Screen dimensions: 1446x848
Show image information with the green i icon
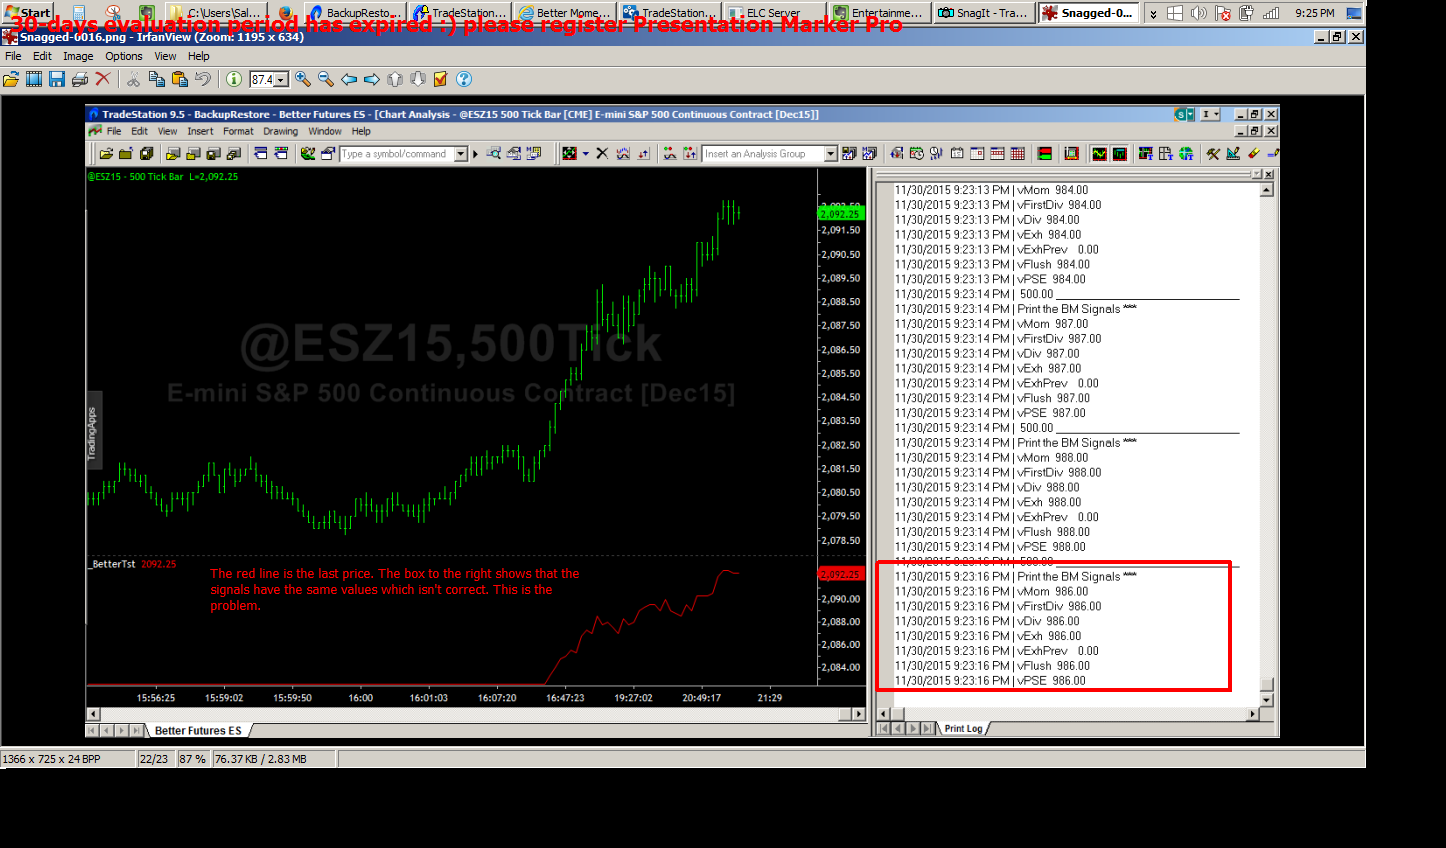(x=234, y=79)
